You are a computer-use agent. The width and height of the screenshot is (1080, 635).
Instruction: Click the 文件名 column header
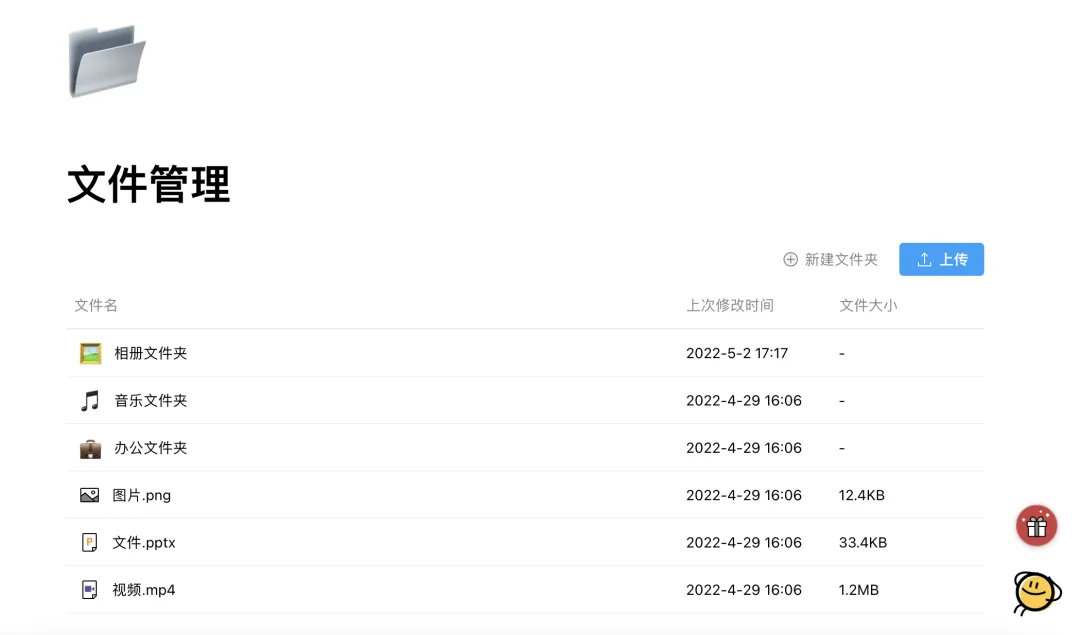tap(96, 305)
